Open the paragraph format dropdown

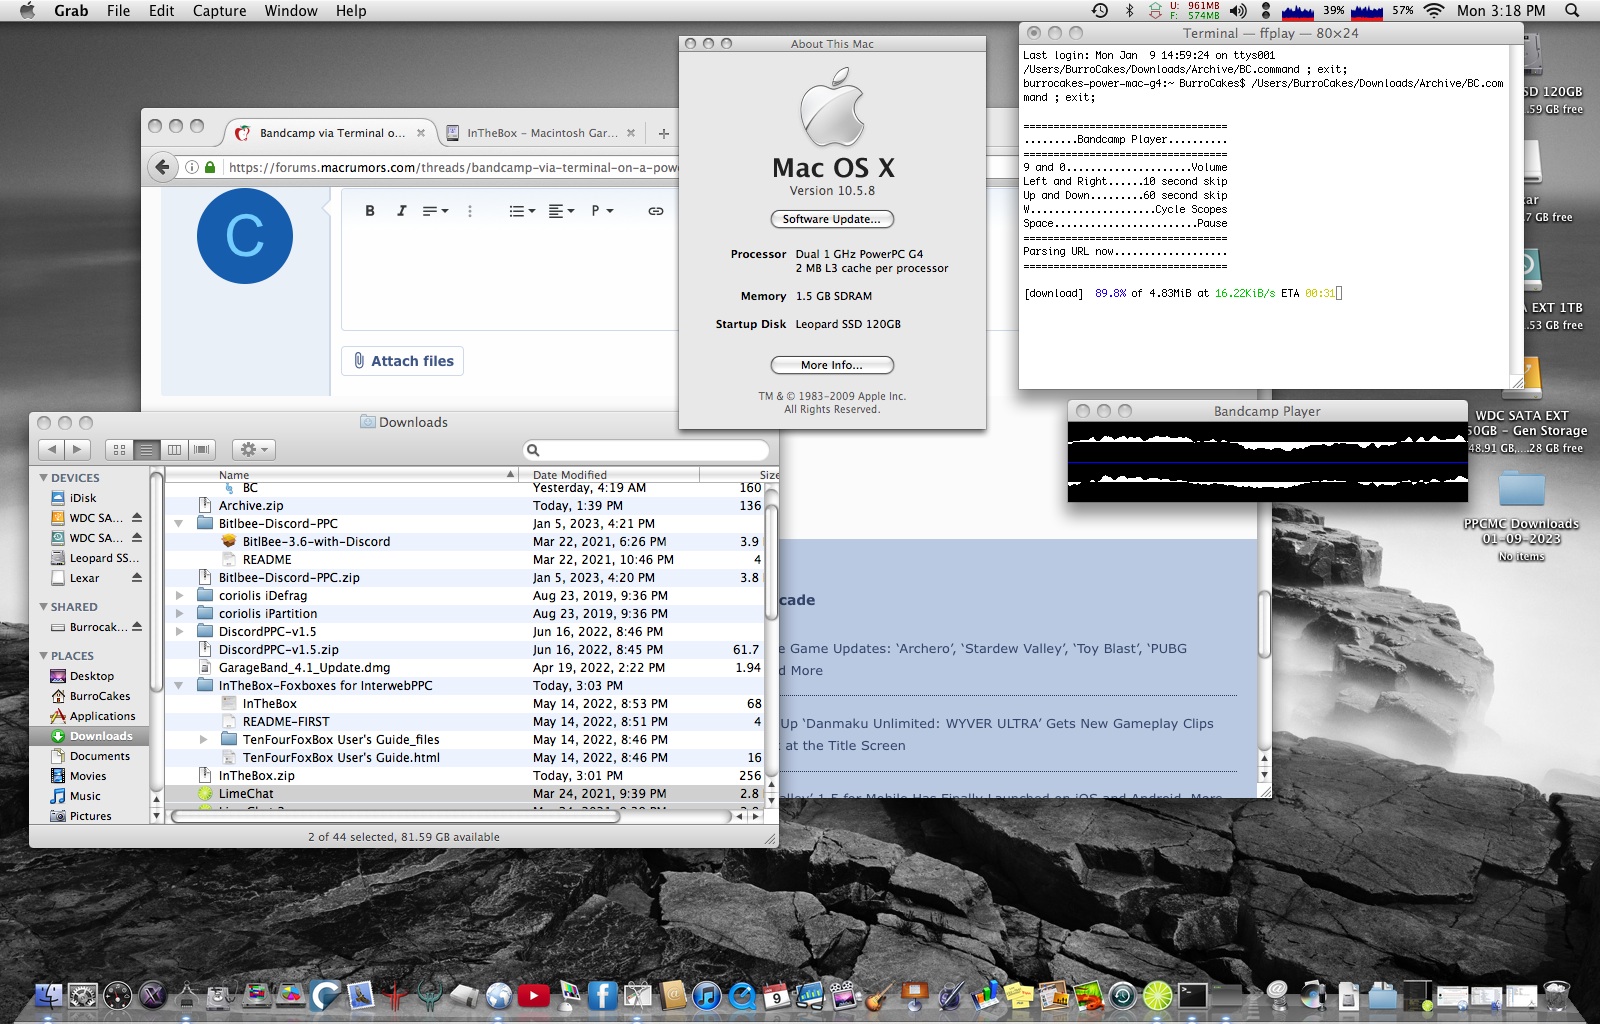click(602, 211)
